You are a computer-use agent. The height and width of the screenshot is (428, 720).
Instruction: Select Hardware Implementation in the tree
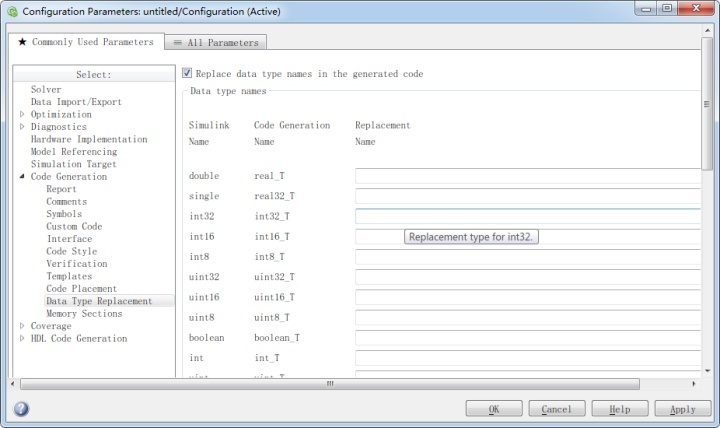click(x=89, y=139)
